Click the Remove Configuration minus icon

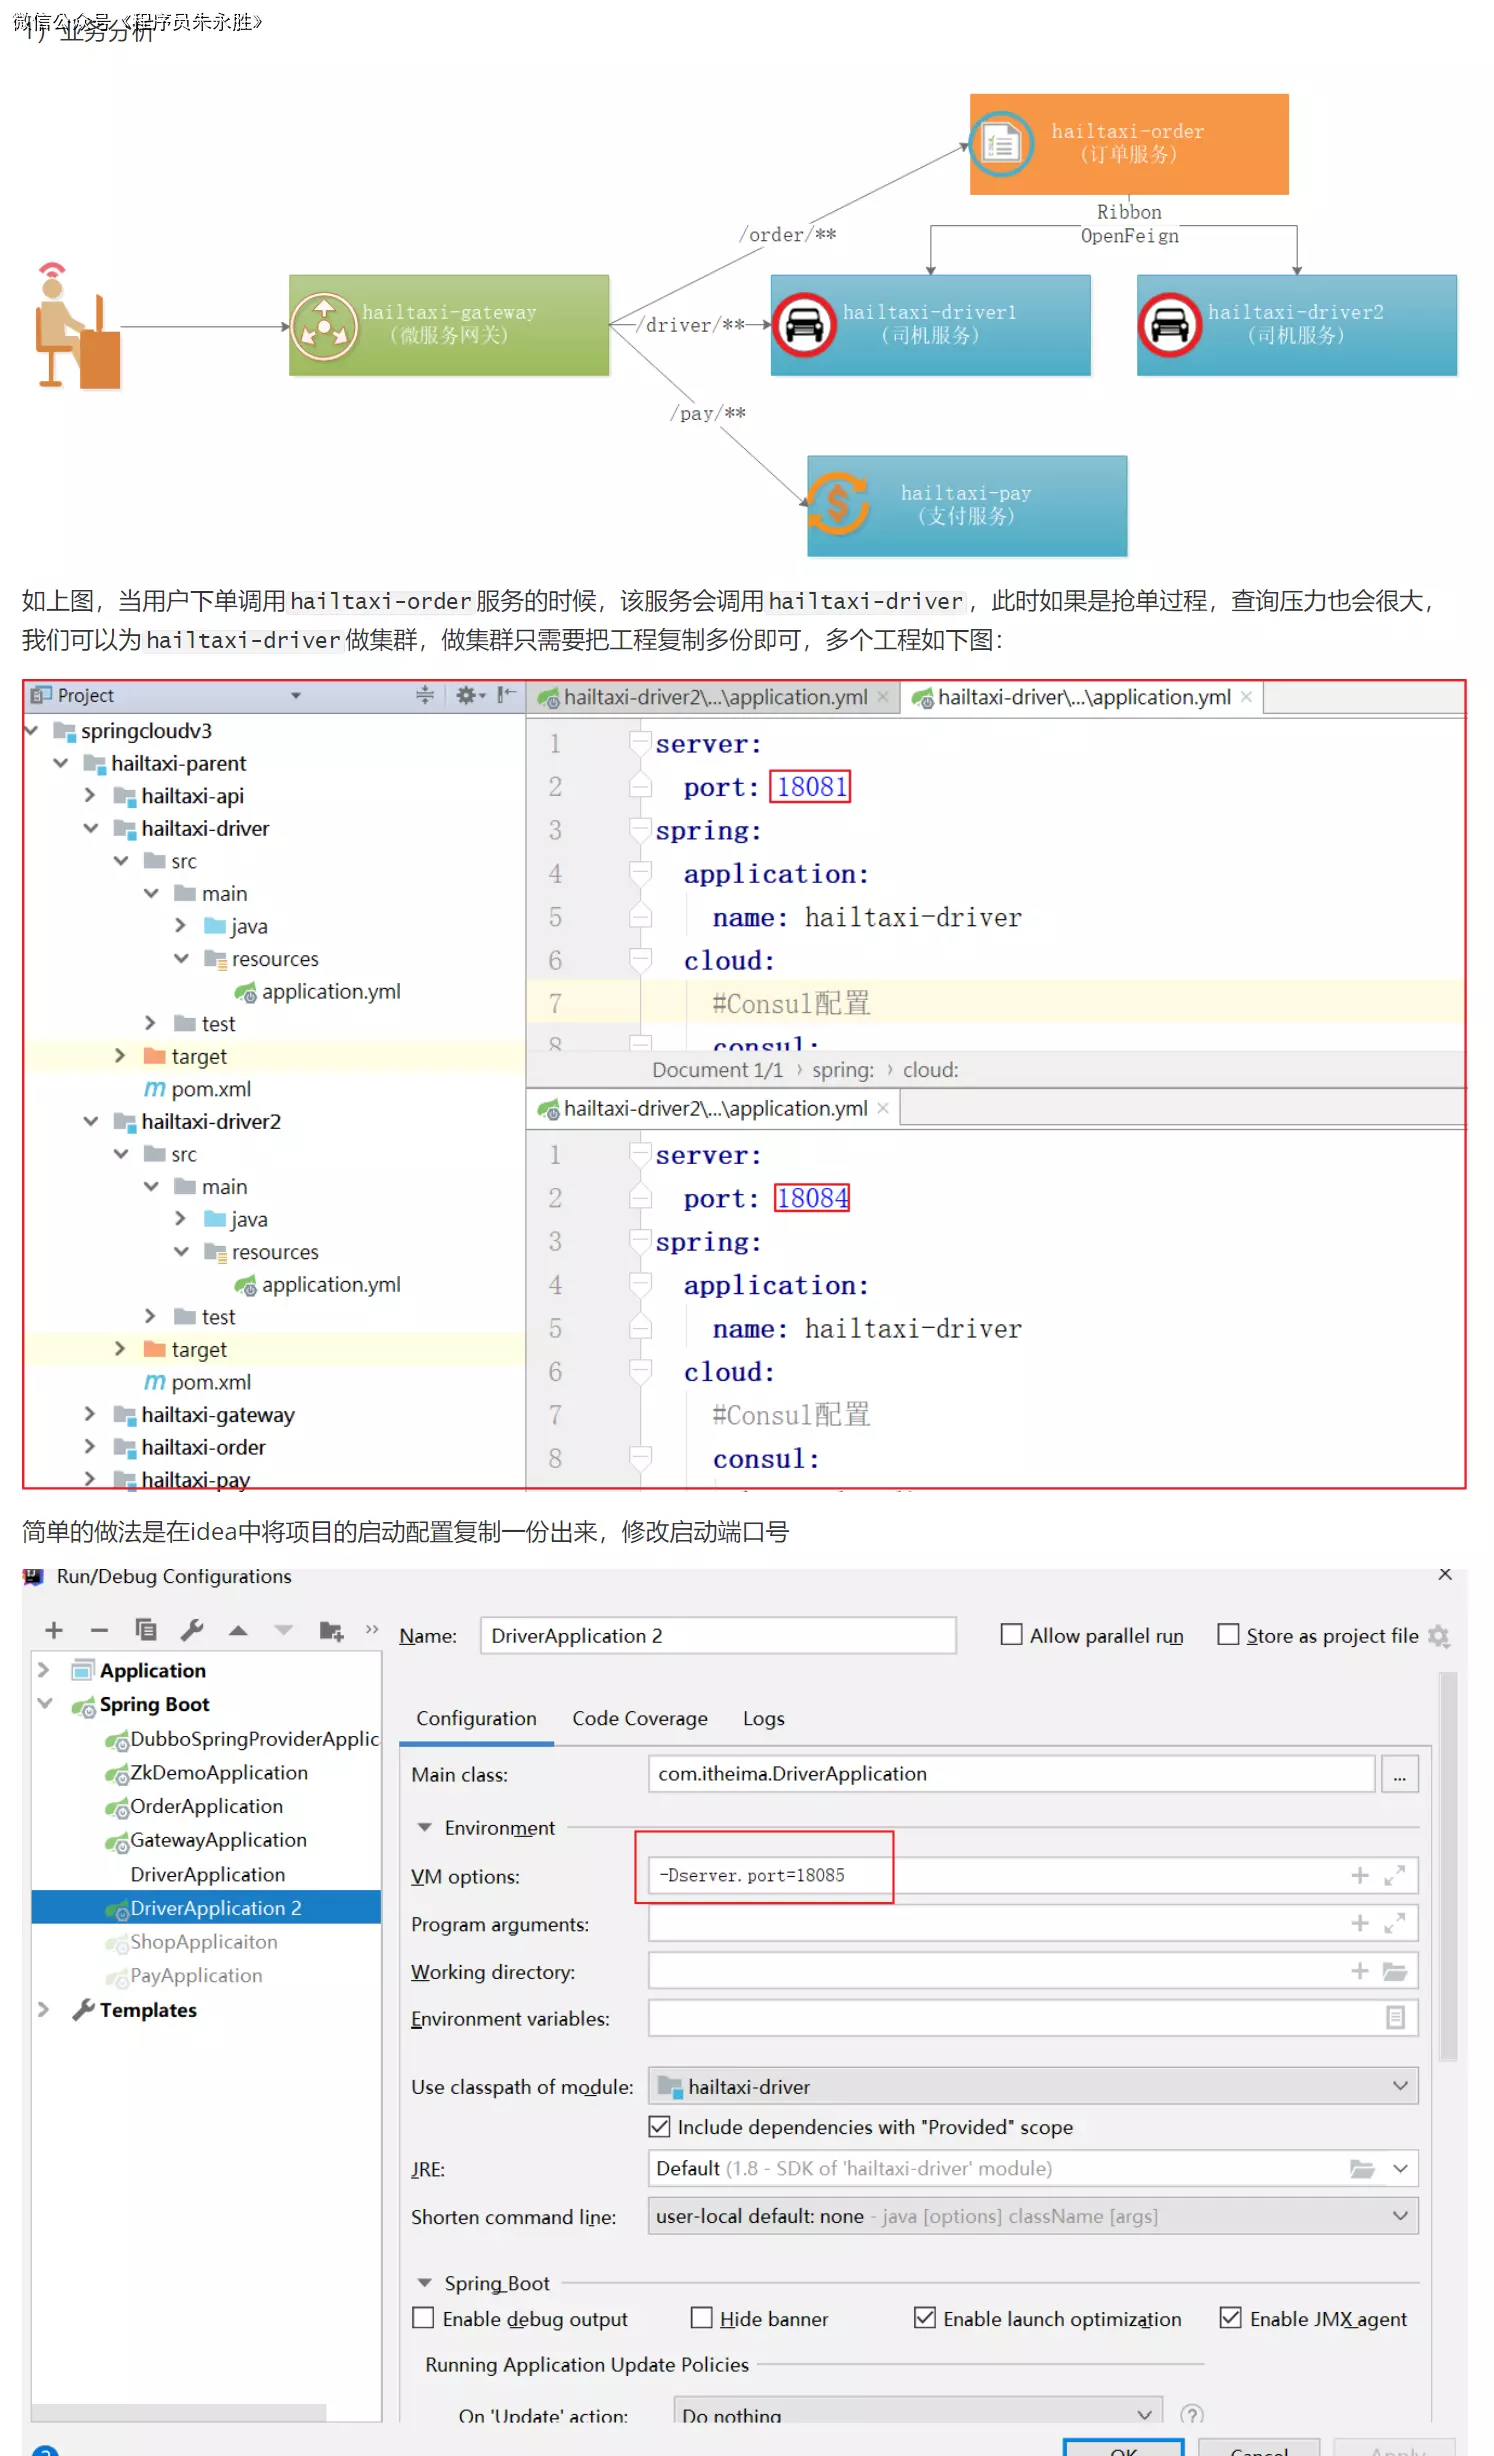pyautogui.click(x=99, y=1631)
